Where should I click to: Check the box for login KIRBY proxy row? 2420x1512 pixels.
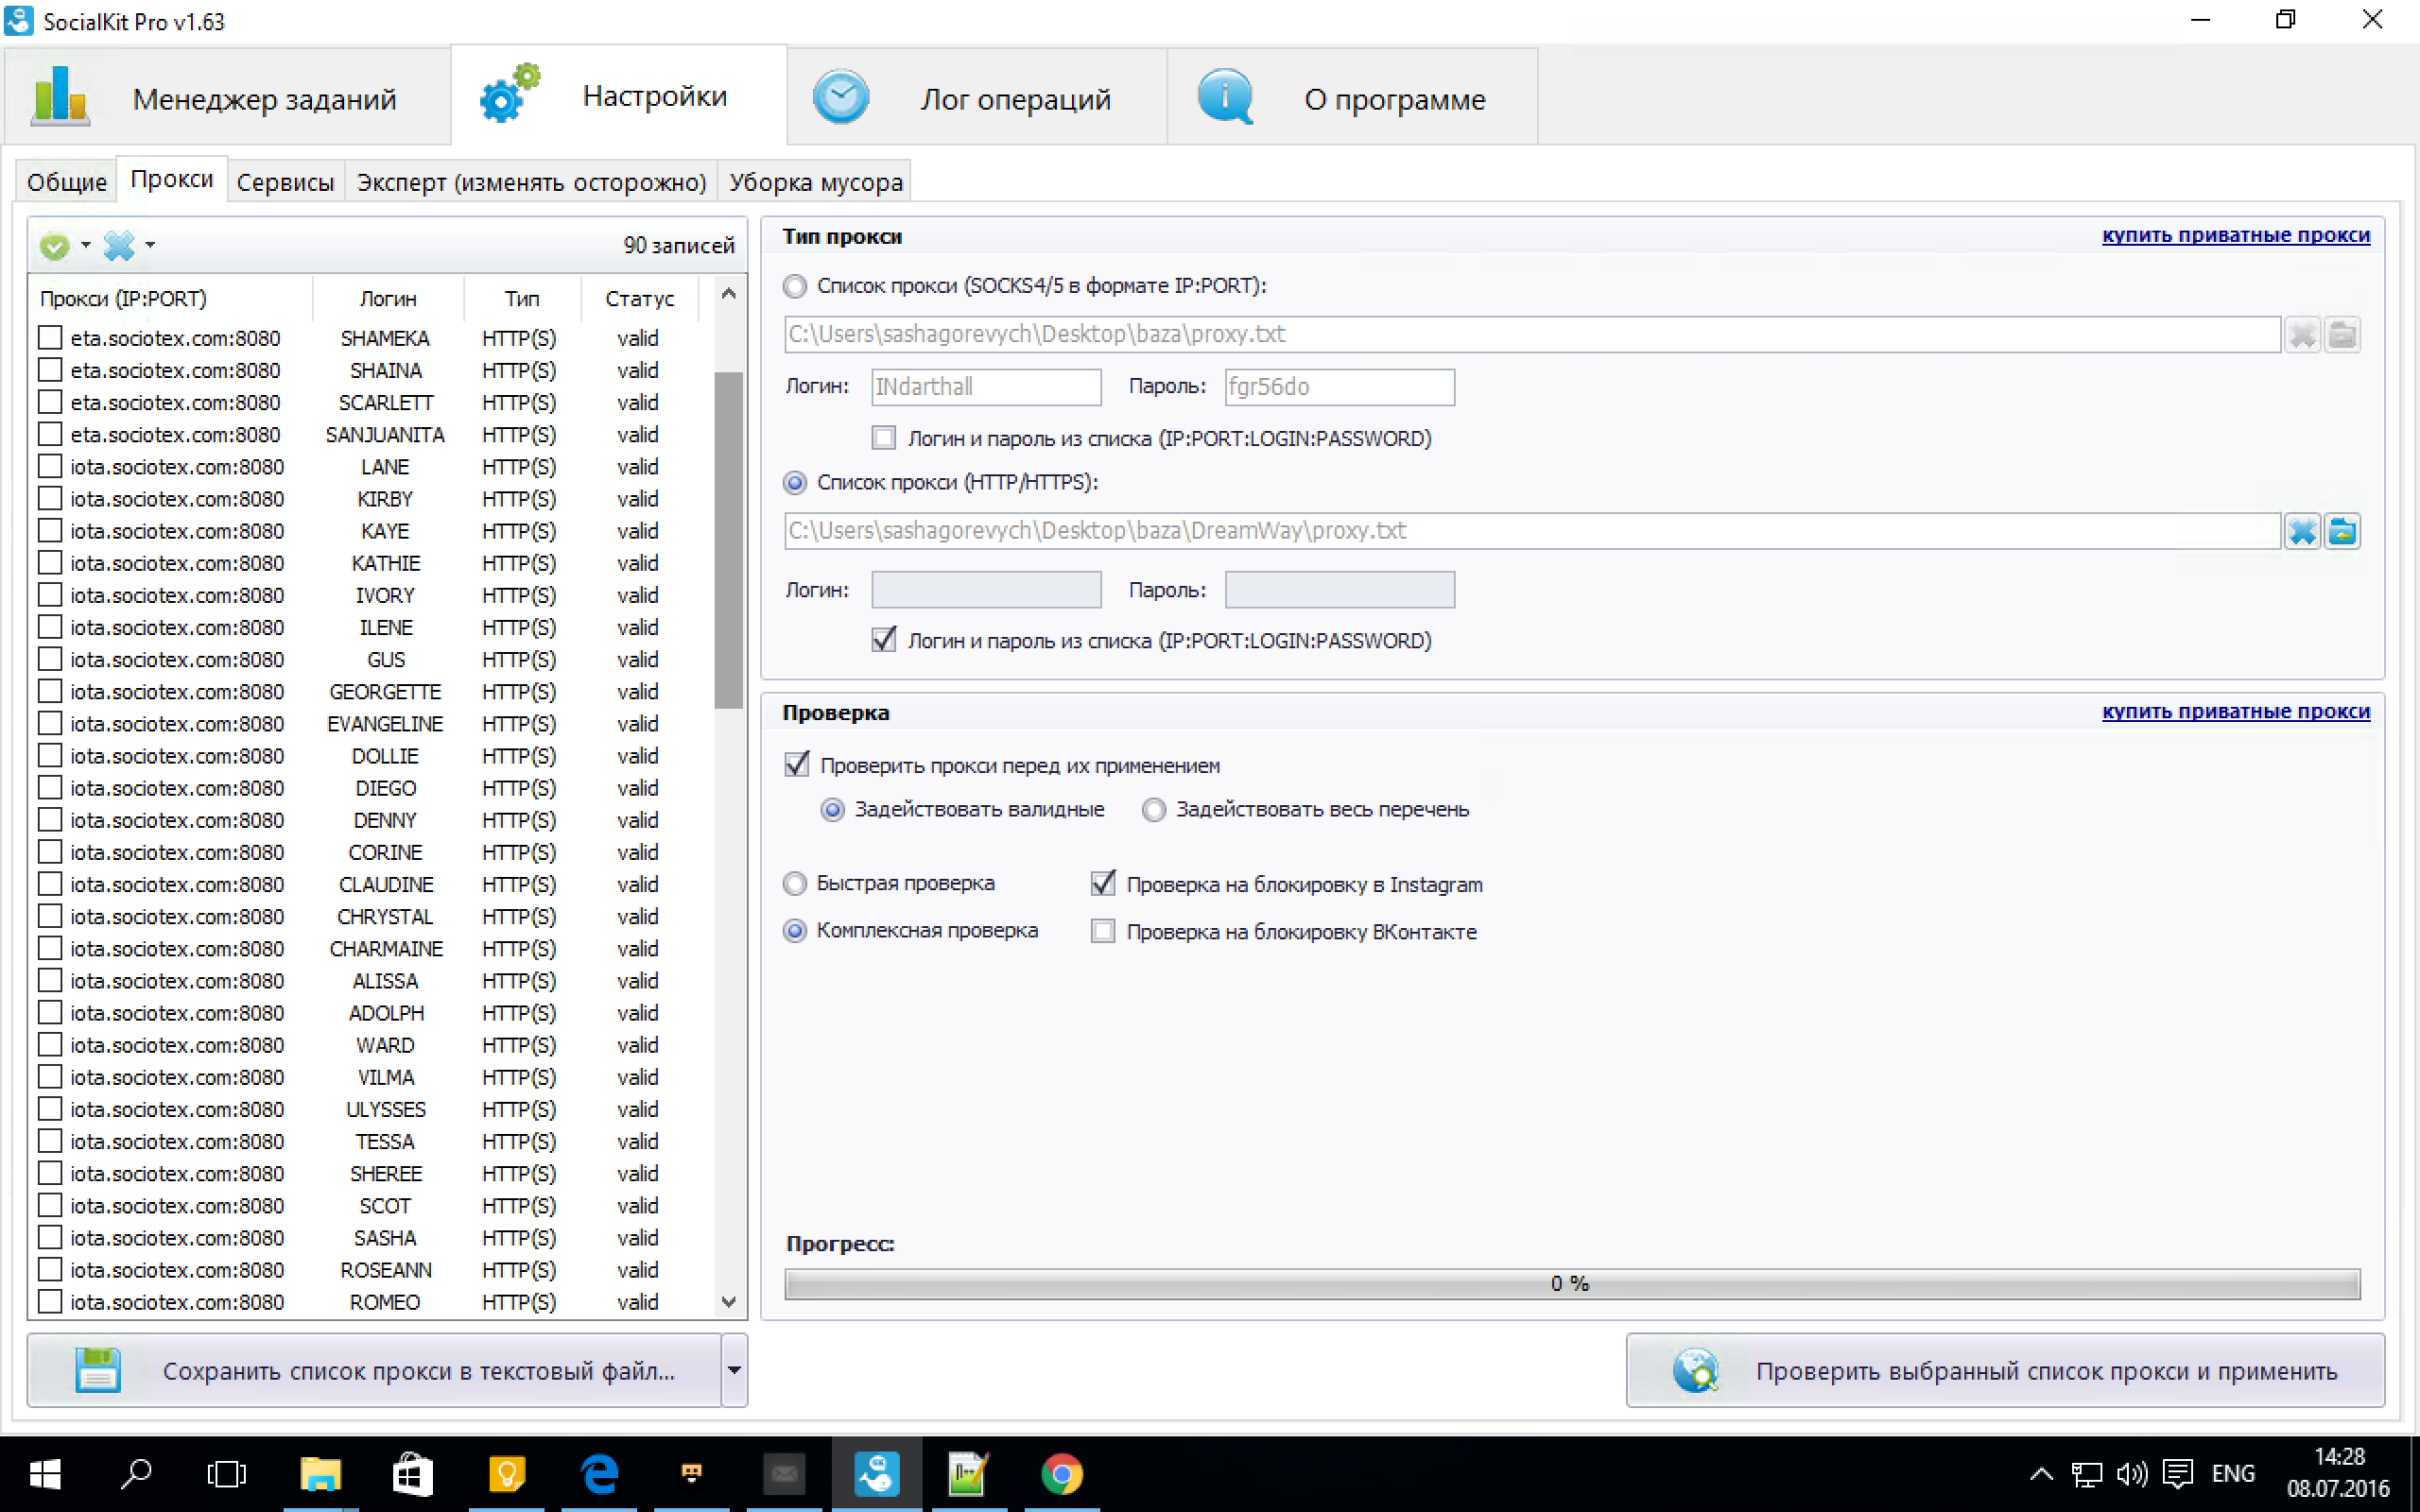tap(50, 498)
